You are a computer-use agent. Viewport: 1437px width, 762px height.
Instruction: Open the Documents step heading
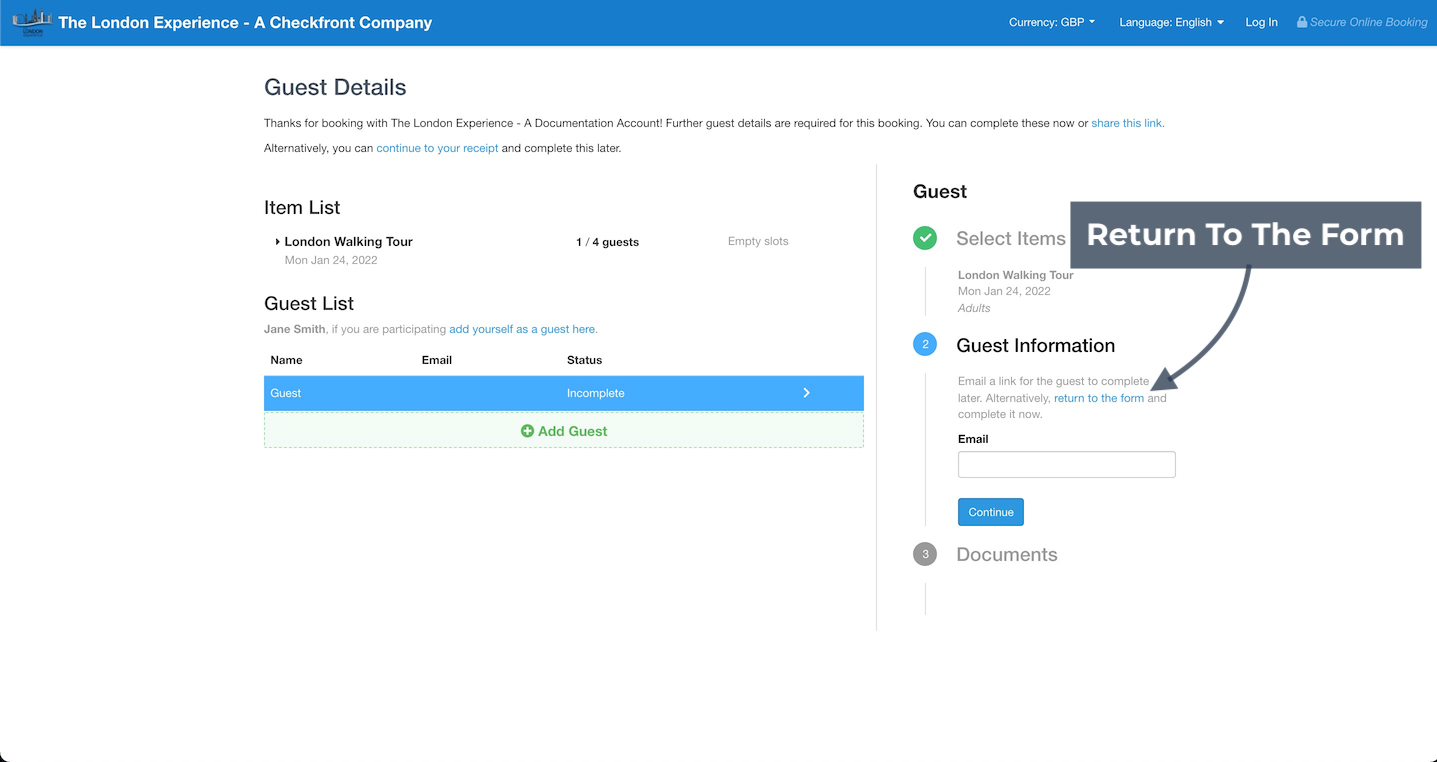tap(1007, 555)
